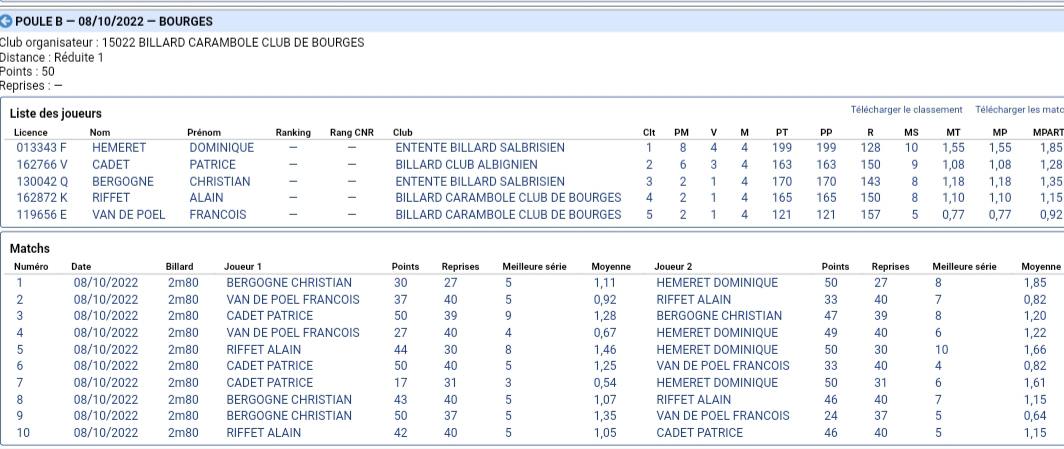Open Télécharger les matchs link
The width and height of the screenshot is (1064, 449).
click(x=1019, y=110)
